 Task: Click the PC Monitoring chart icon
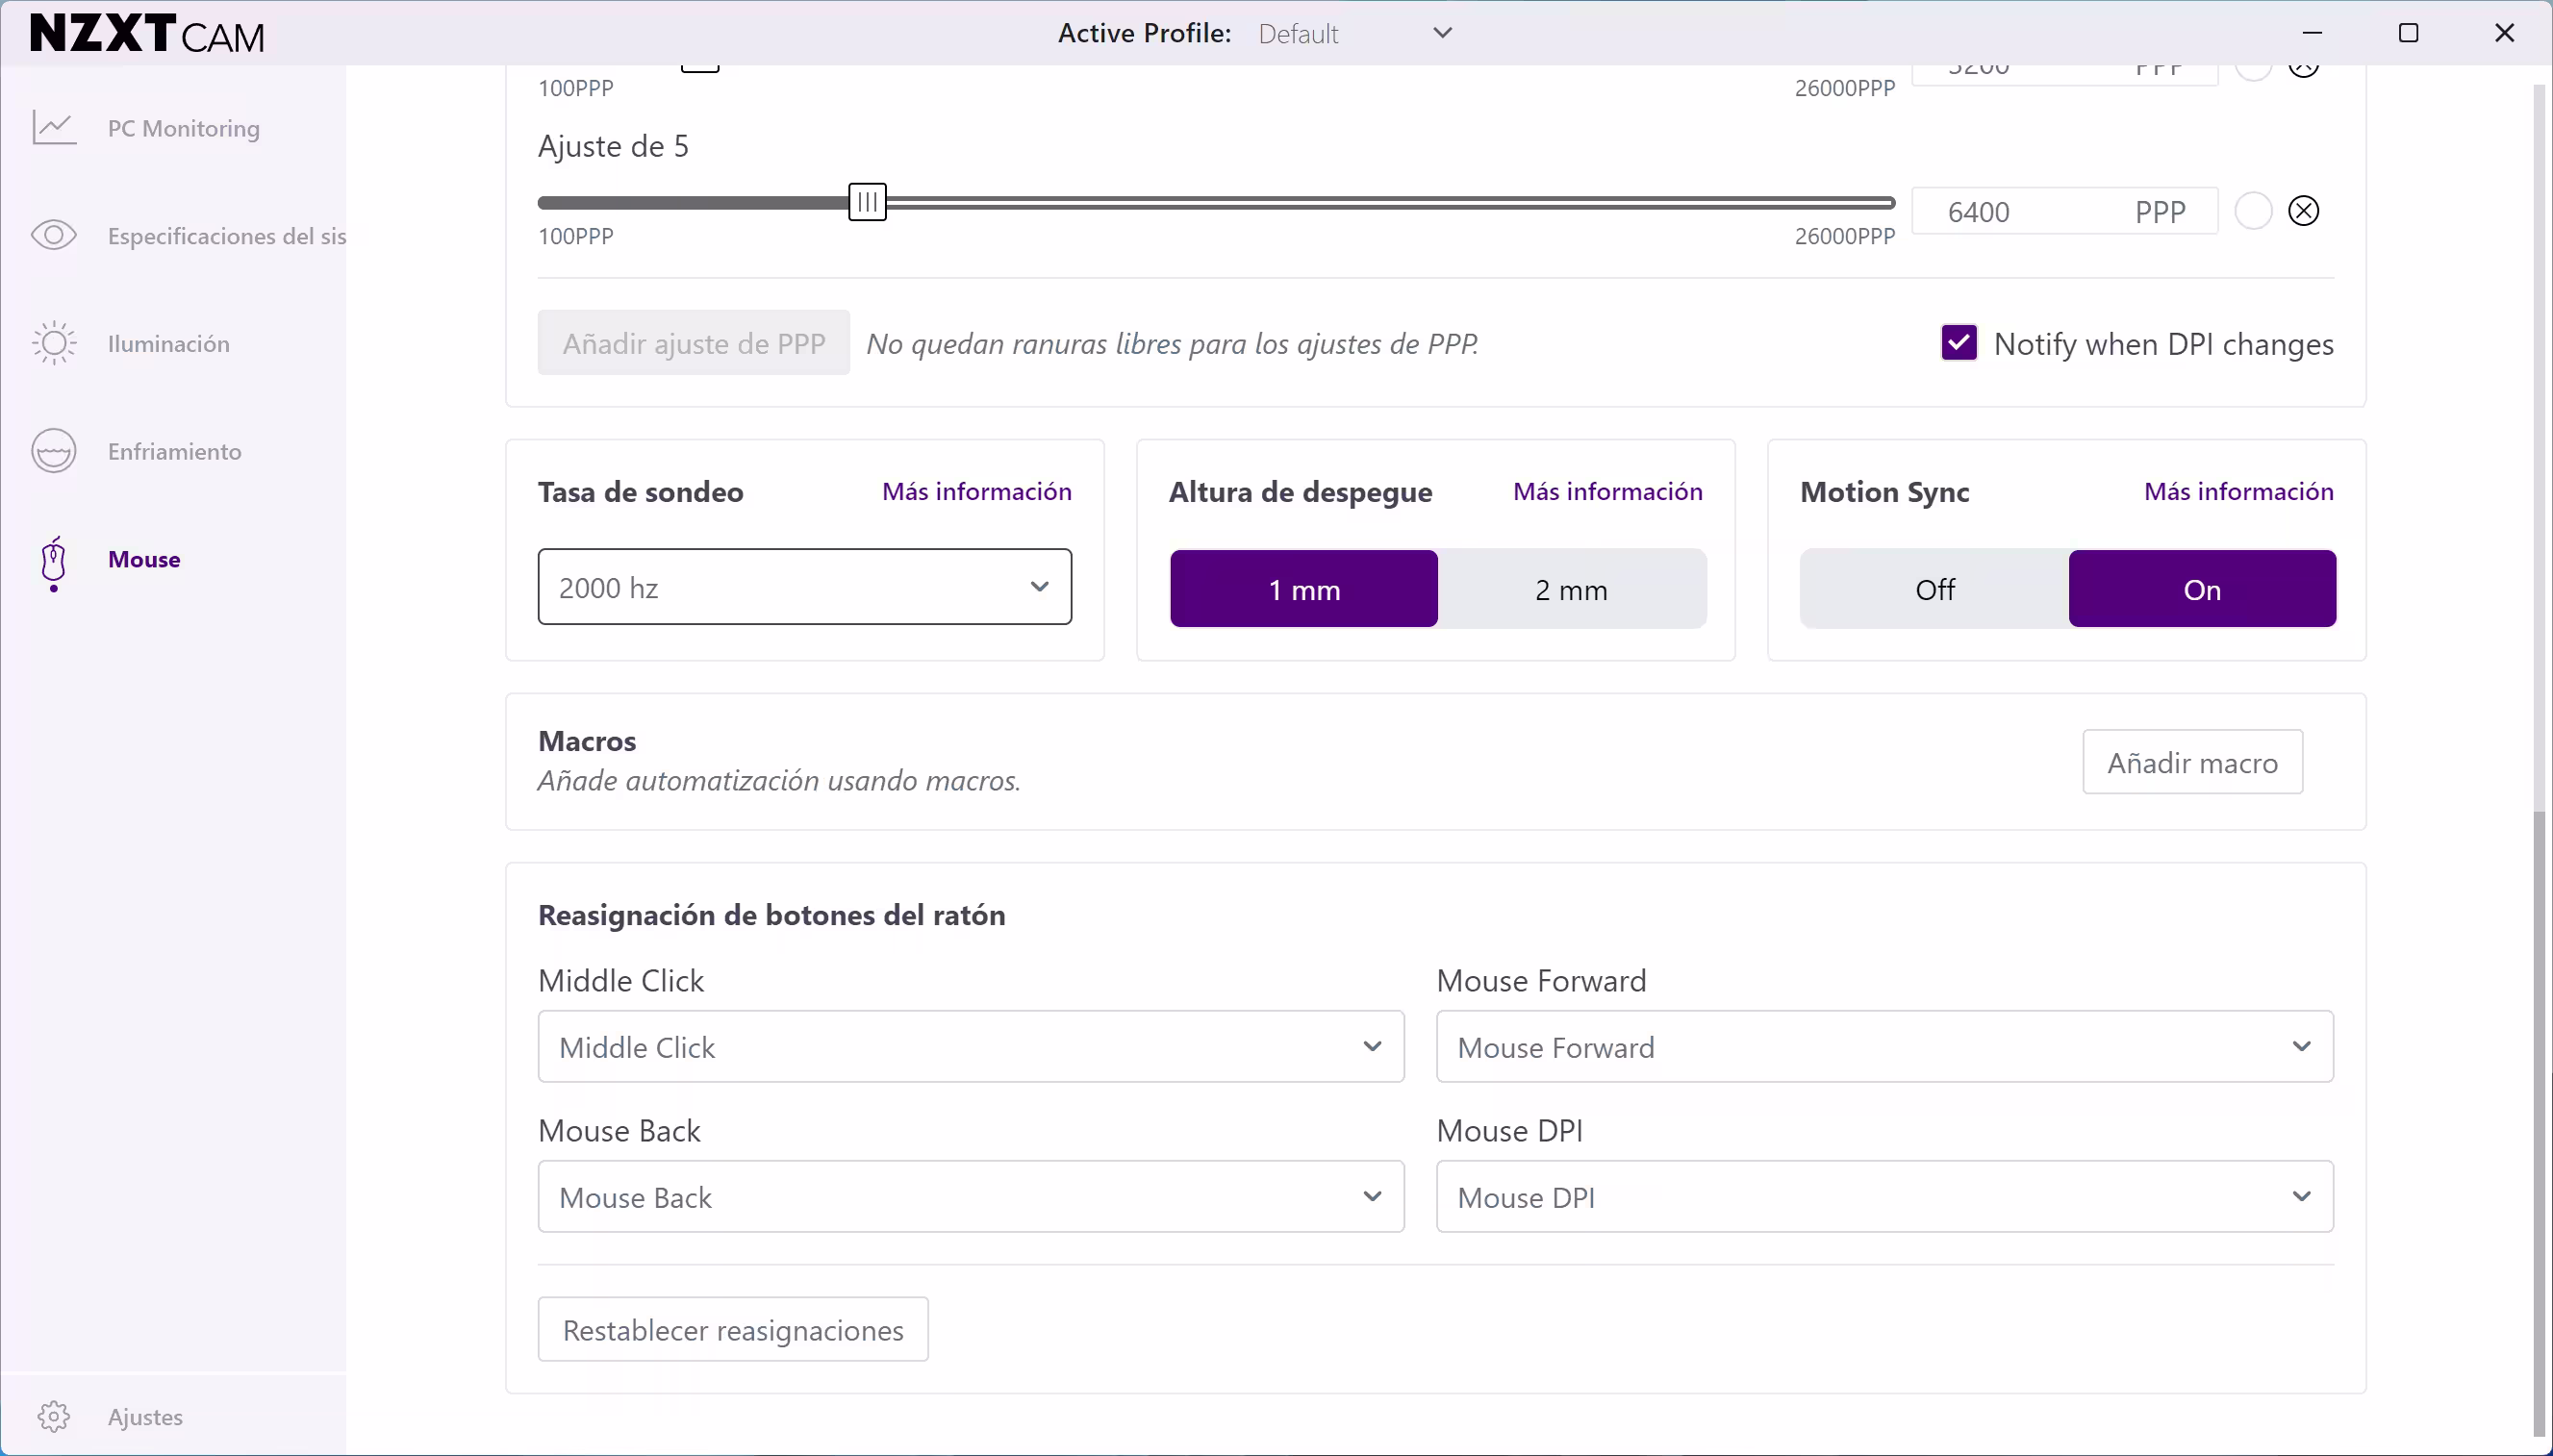point(54,128)
